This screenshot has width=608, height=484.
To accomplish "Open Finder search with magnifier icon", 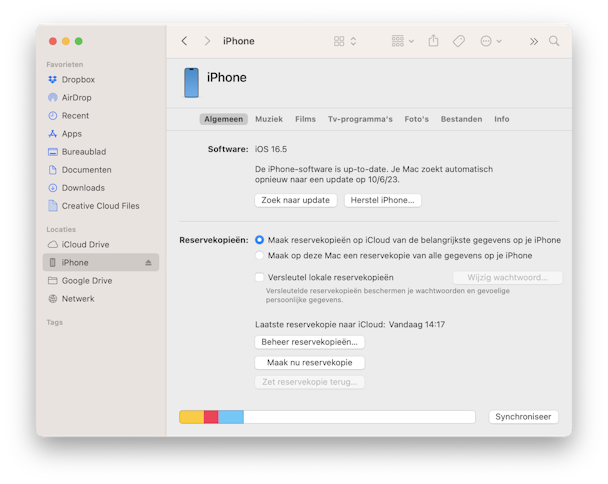I will [554, 41].
